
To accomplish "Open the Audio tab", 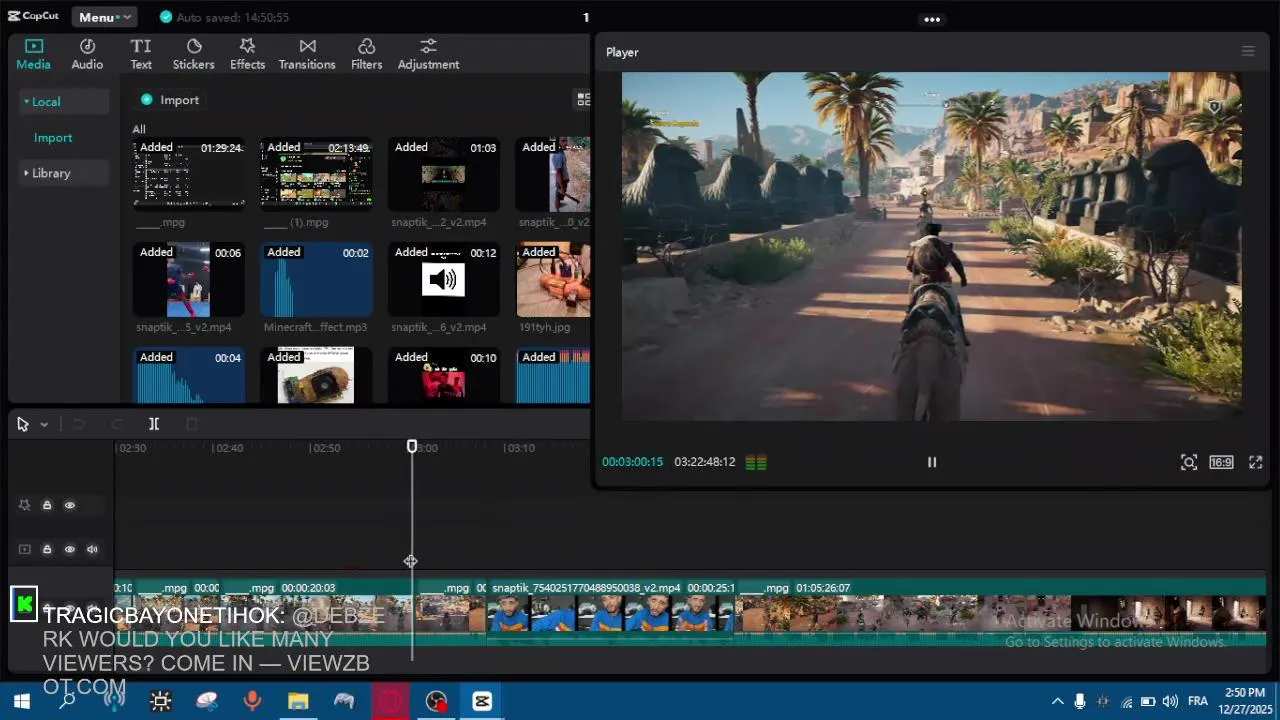I will [x=87, y=54].
